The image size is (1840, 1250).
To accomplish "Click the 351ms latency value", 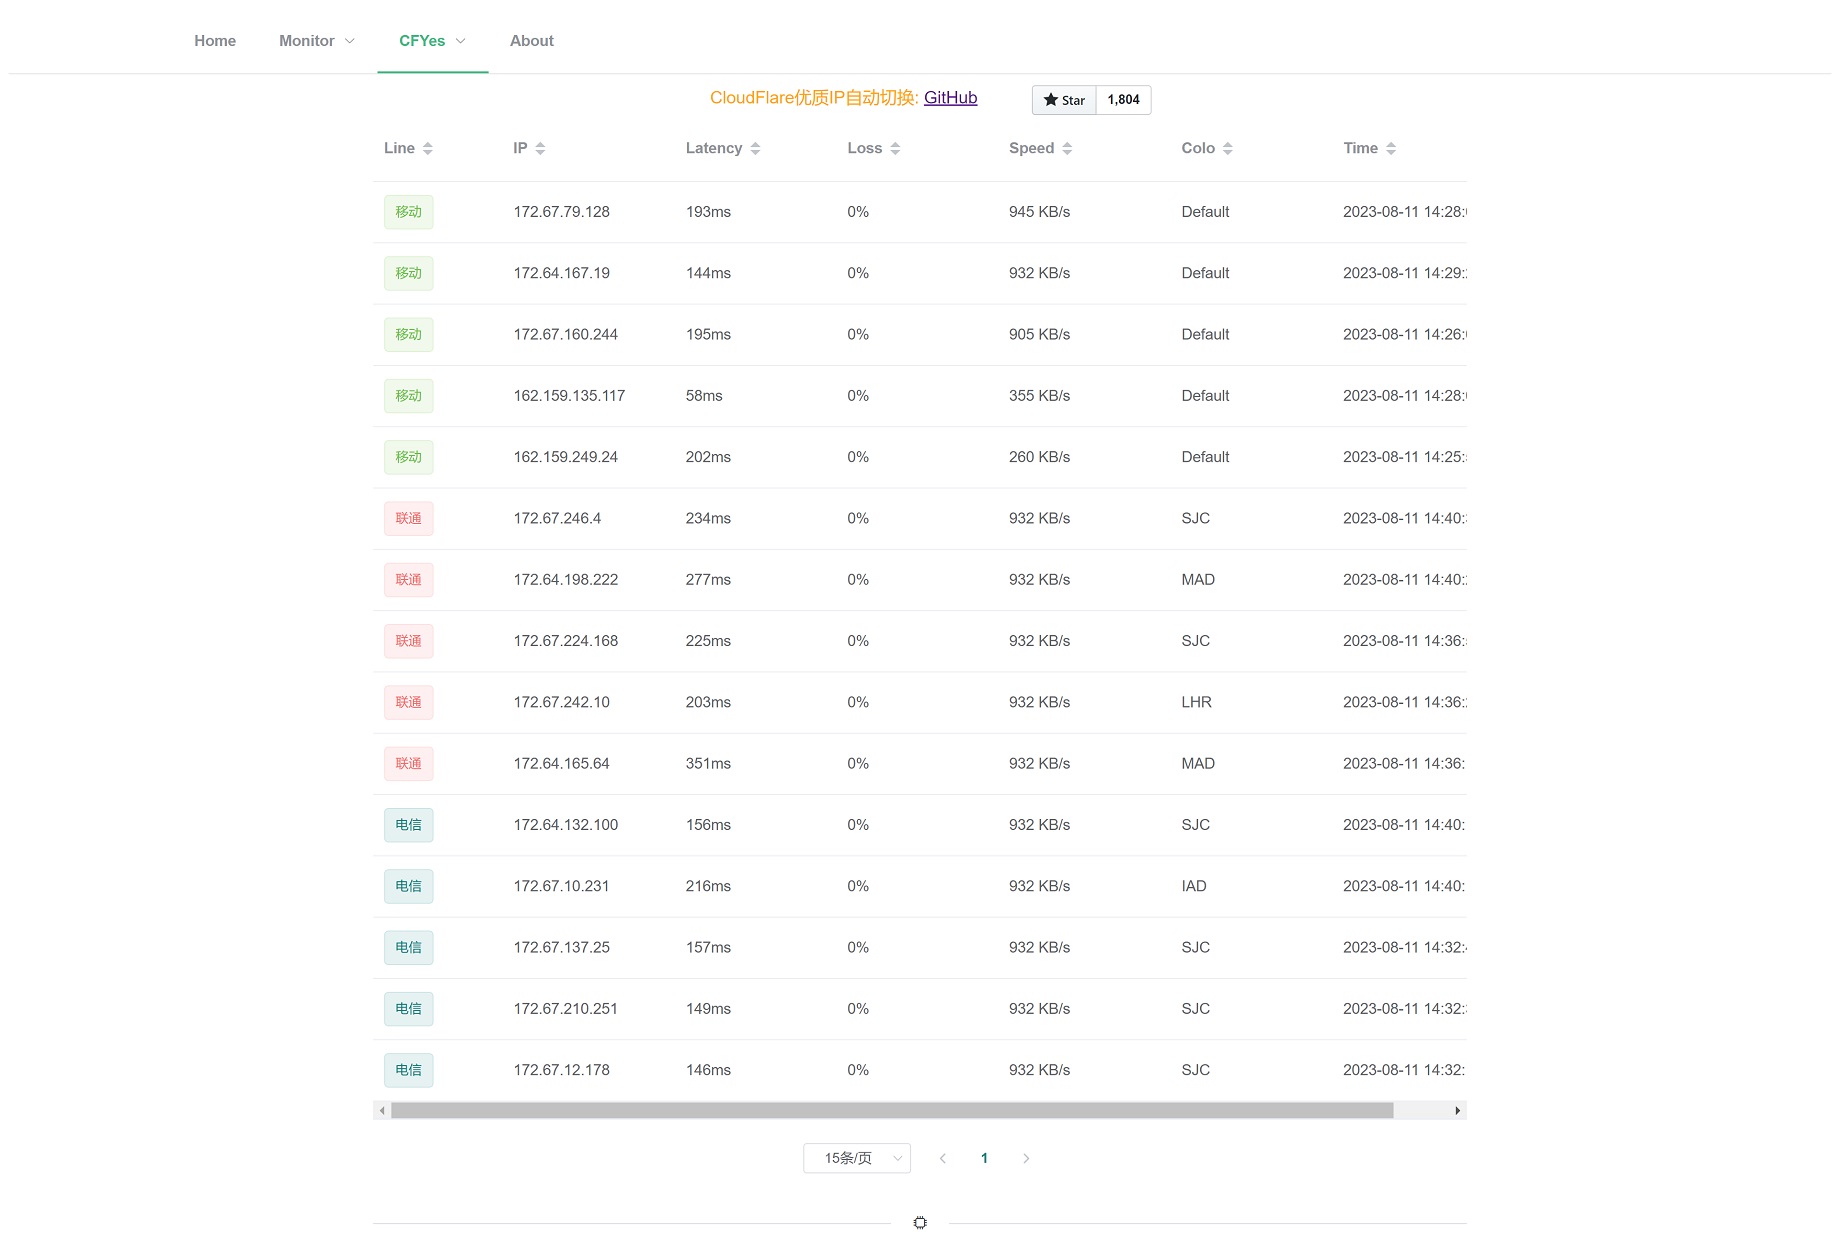I will [708, 764].
